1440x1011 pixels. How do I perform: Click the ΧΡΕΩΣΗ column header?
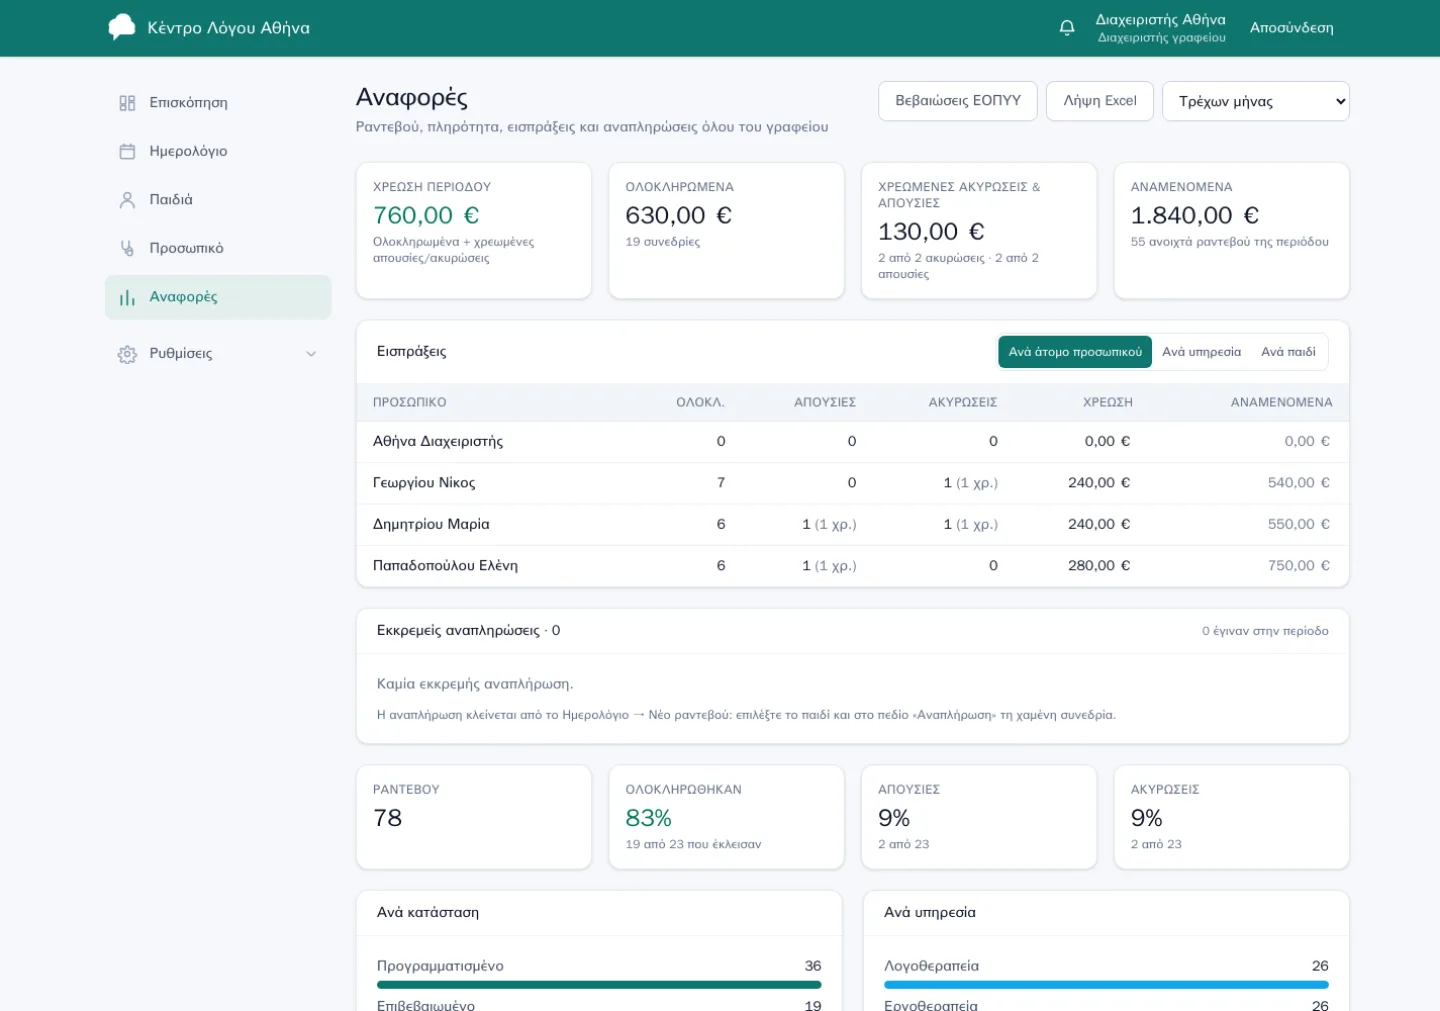coord(1107,403)
